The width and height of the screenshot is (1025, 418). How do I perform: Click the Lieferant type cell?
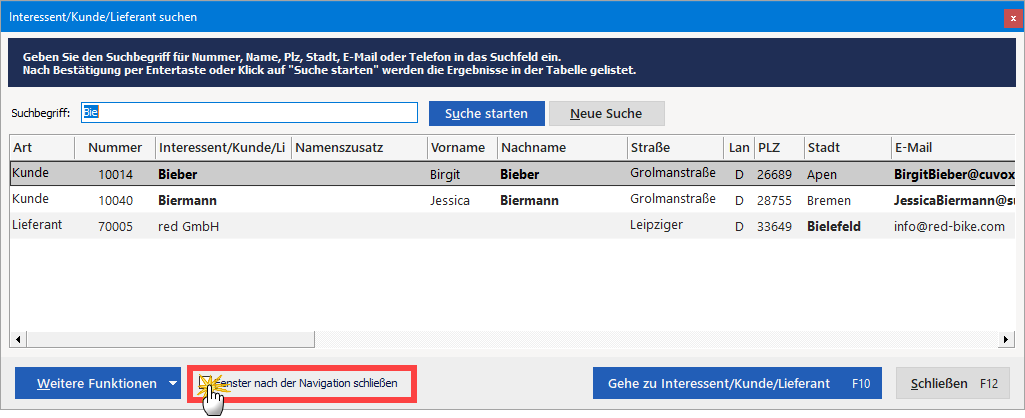[x=37, y=225]
